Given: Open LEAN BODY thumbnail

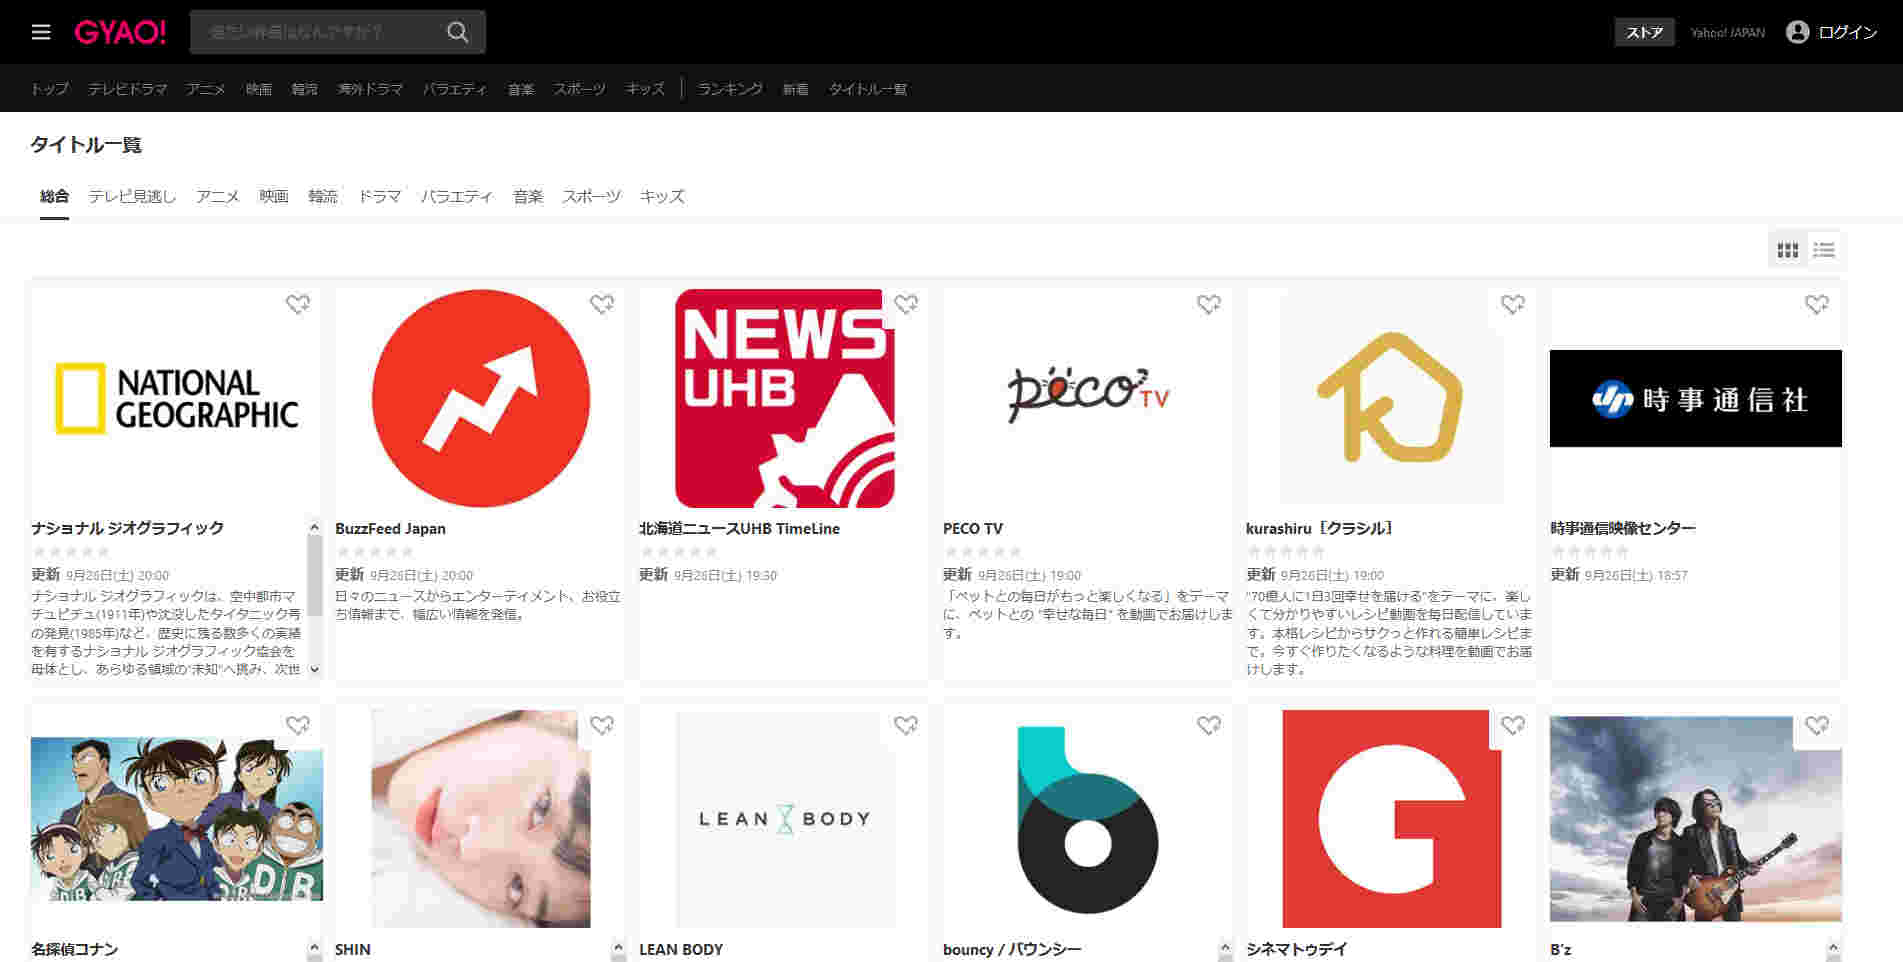Looking at the screenshot, I should 785,819.
